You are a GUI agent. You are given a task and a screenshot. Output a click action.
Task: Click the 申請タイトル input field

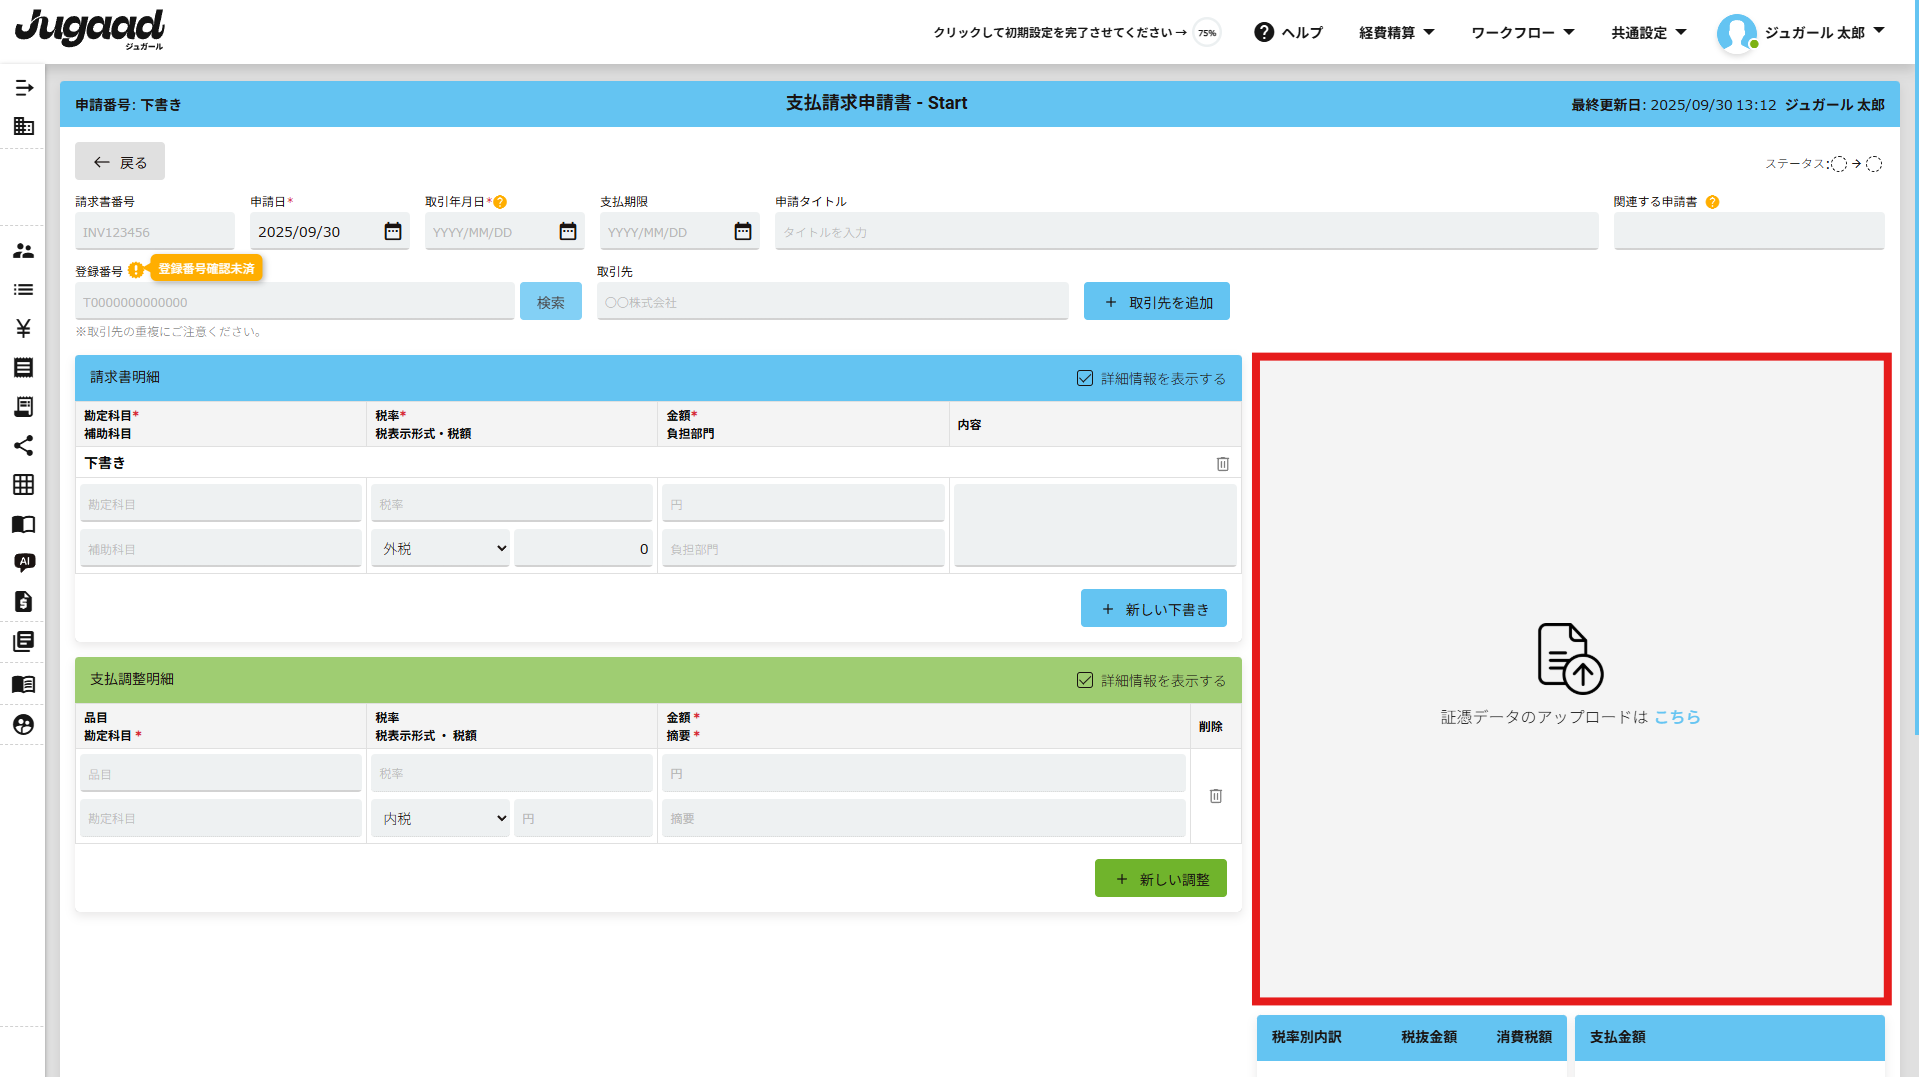click(x=1185, y=232)
